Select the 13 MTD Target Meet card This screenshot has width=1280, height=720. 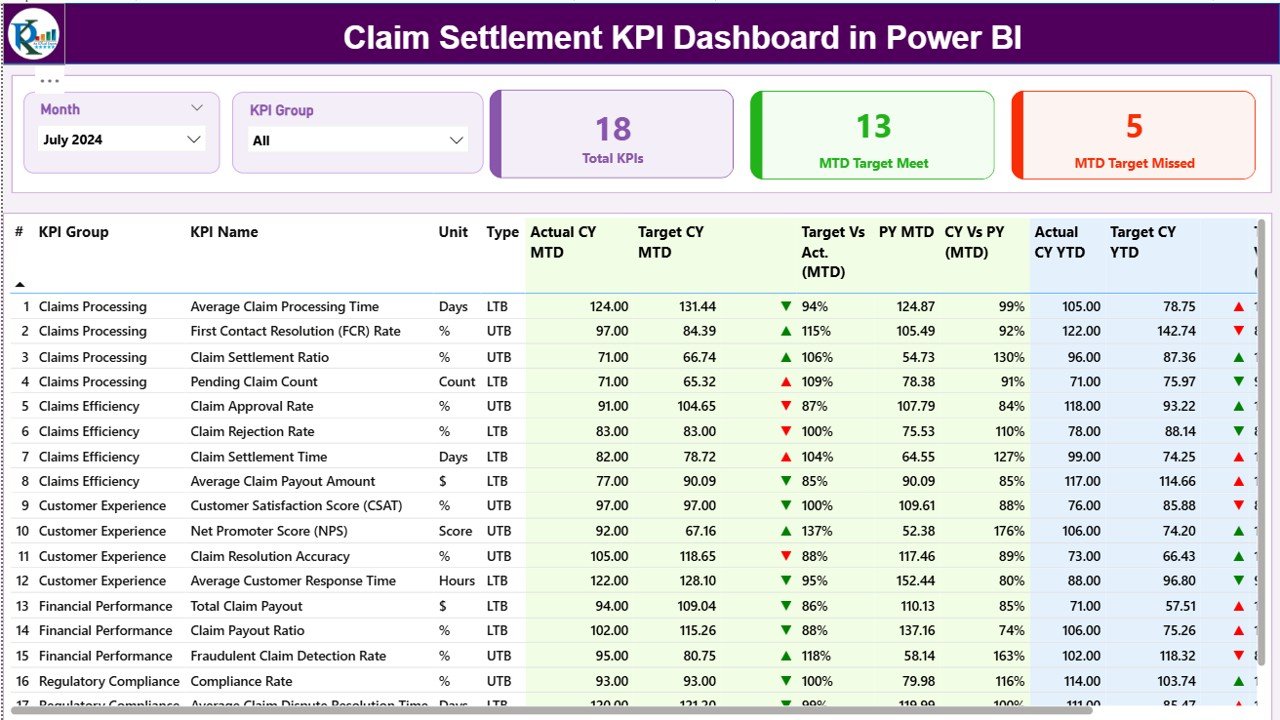click(871, 135)
